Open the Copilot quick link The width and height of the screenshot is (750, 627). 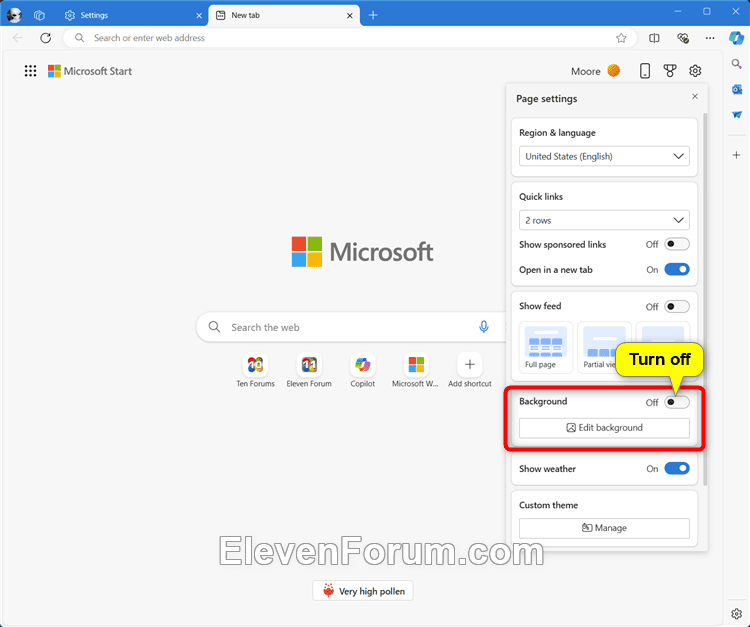(x=363, y=371)
